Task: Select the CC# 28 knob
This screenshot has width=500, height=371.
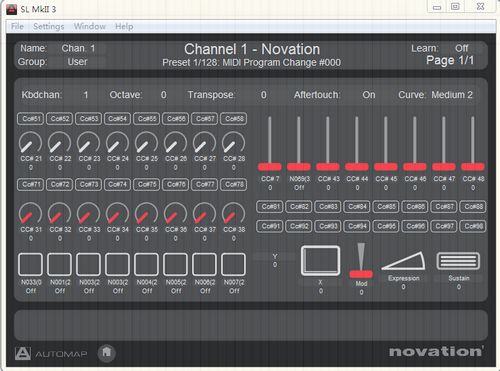Action: 234,143
